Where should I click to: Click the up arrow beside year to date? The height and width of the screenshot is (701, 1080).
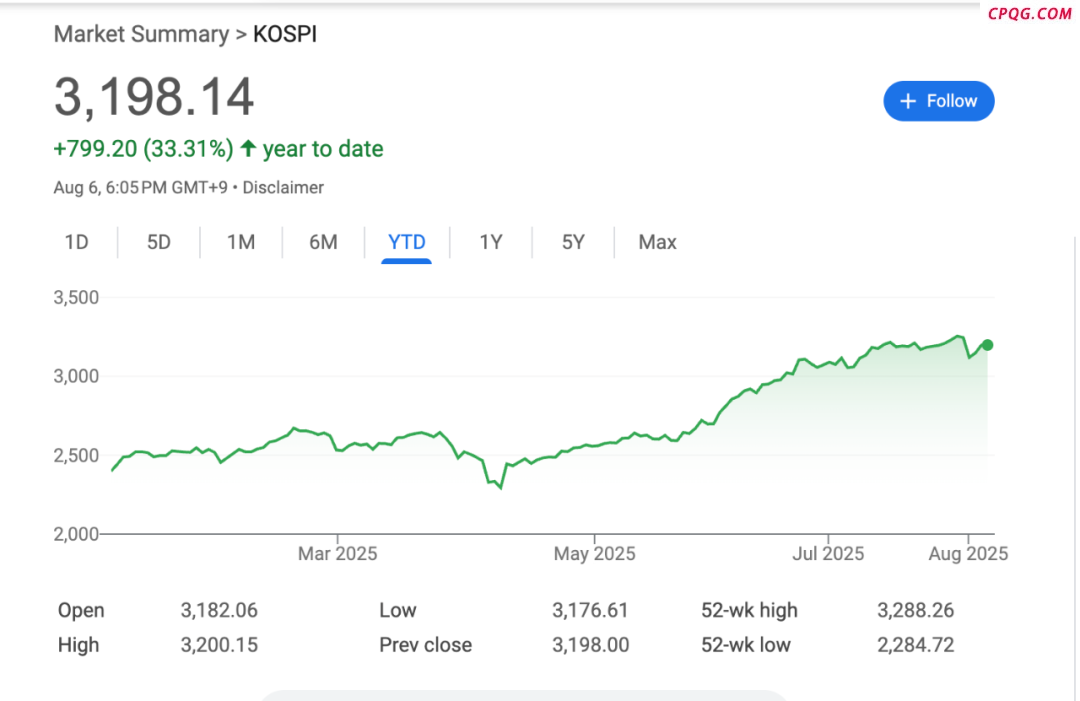tap(248, 148)
